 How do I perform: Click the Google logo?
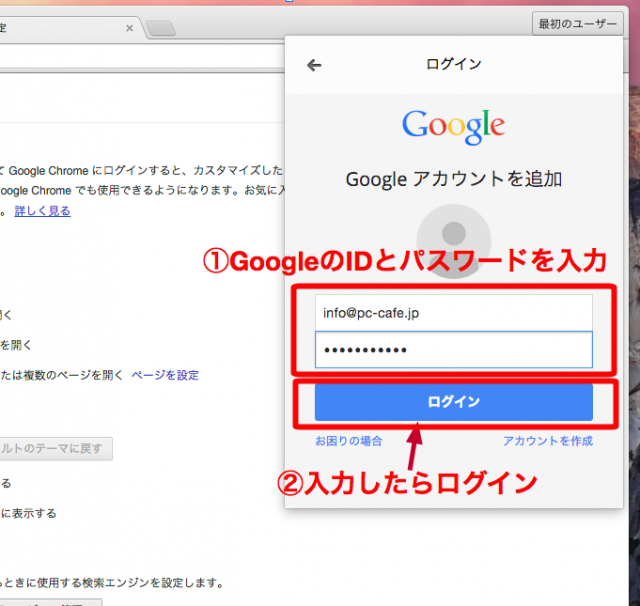click(453, 126)
